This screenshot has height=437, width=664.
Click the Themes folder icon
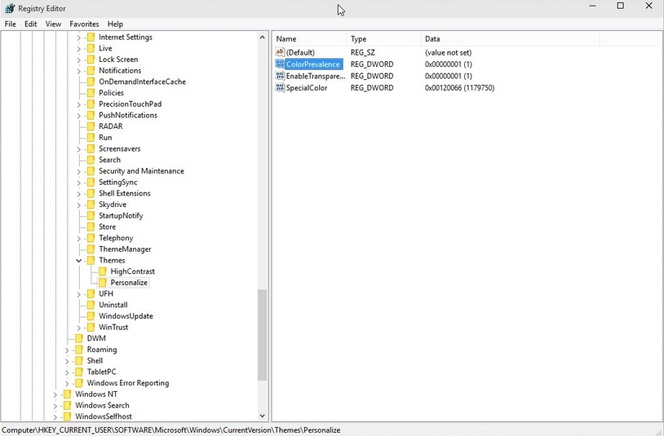[x=91, y=260]
